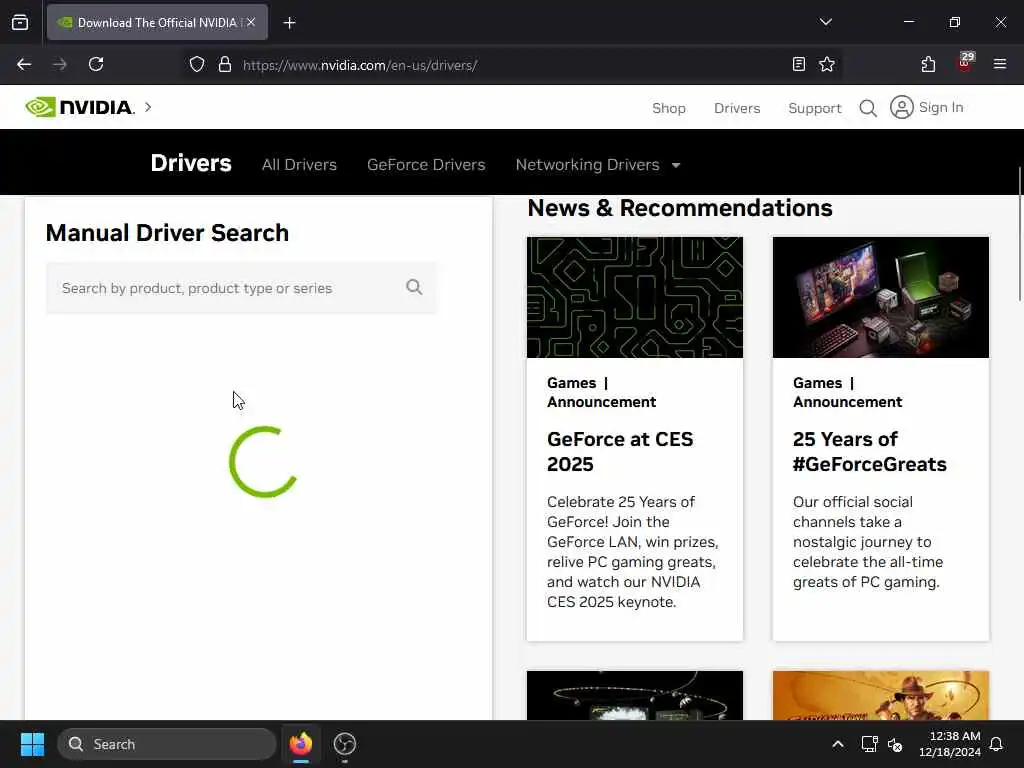Image resolution: width=1024 pixels, height=768 pixels.
Task: Open the list all tabs dropdown arrow
Action: pyautogui.click(x=825, y=22)
